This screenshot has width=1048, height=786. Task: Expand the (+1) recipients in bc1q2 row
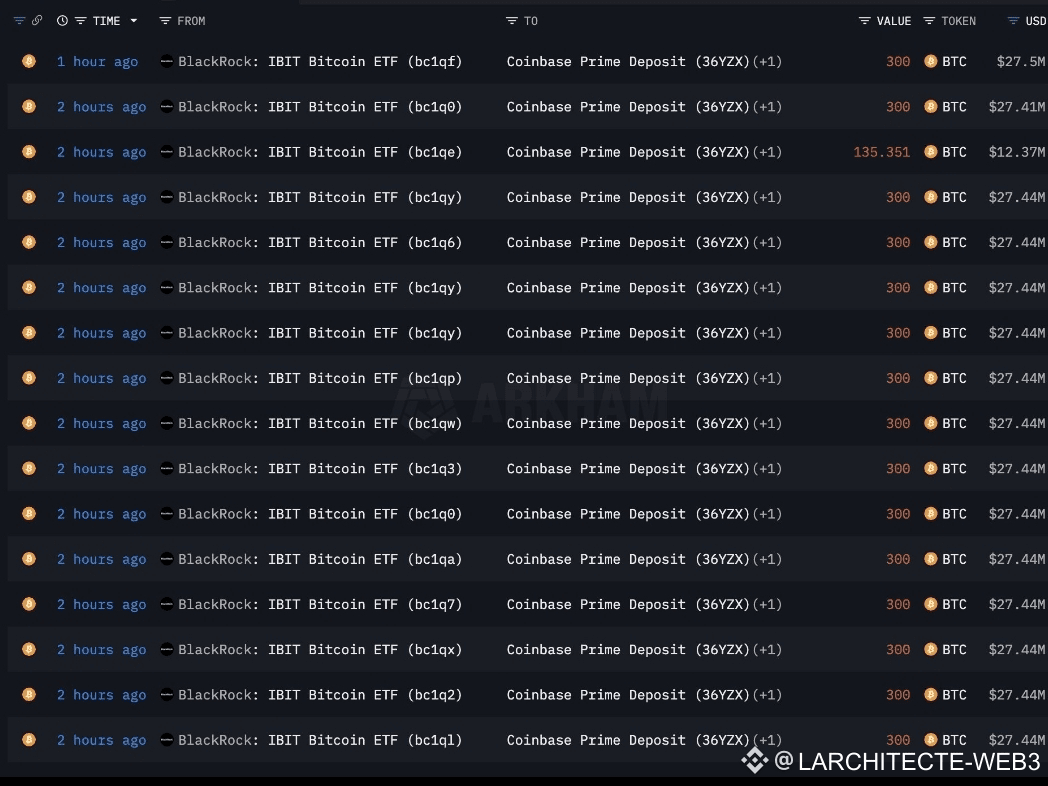click(767, 694)
